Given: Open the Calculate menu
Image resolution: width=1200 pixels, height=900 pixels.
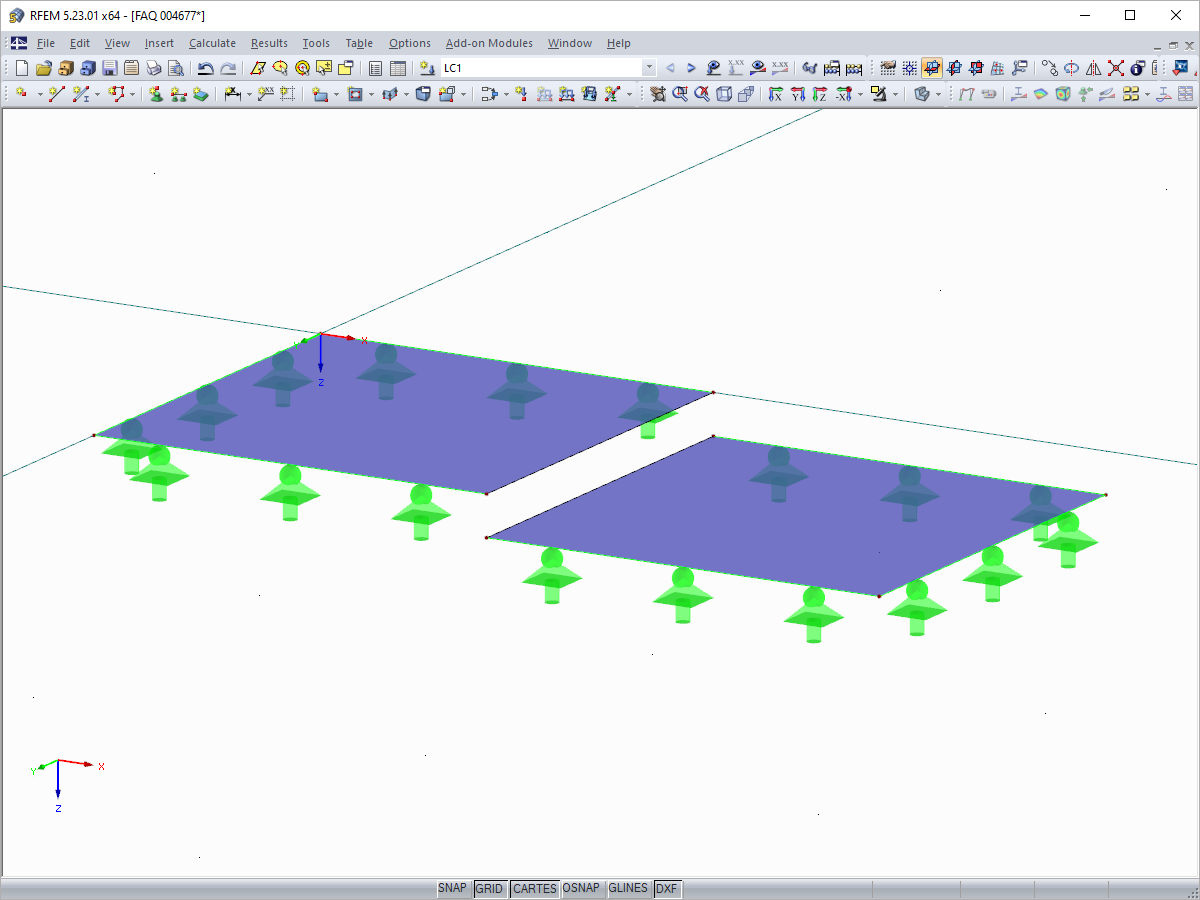Looking at the screenshot, I should click(212, 43).
